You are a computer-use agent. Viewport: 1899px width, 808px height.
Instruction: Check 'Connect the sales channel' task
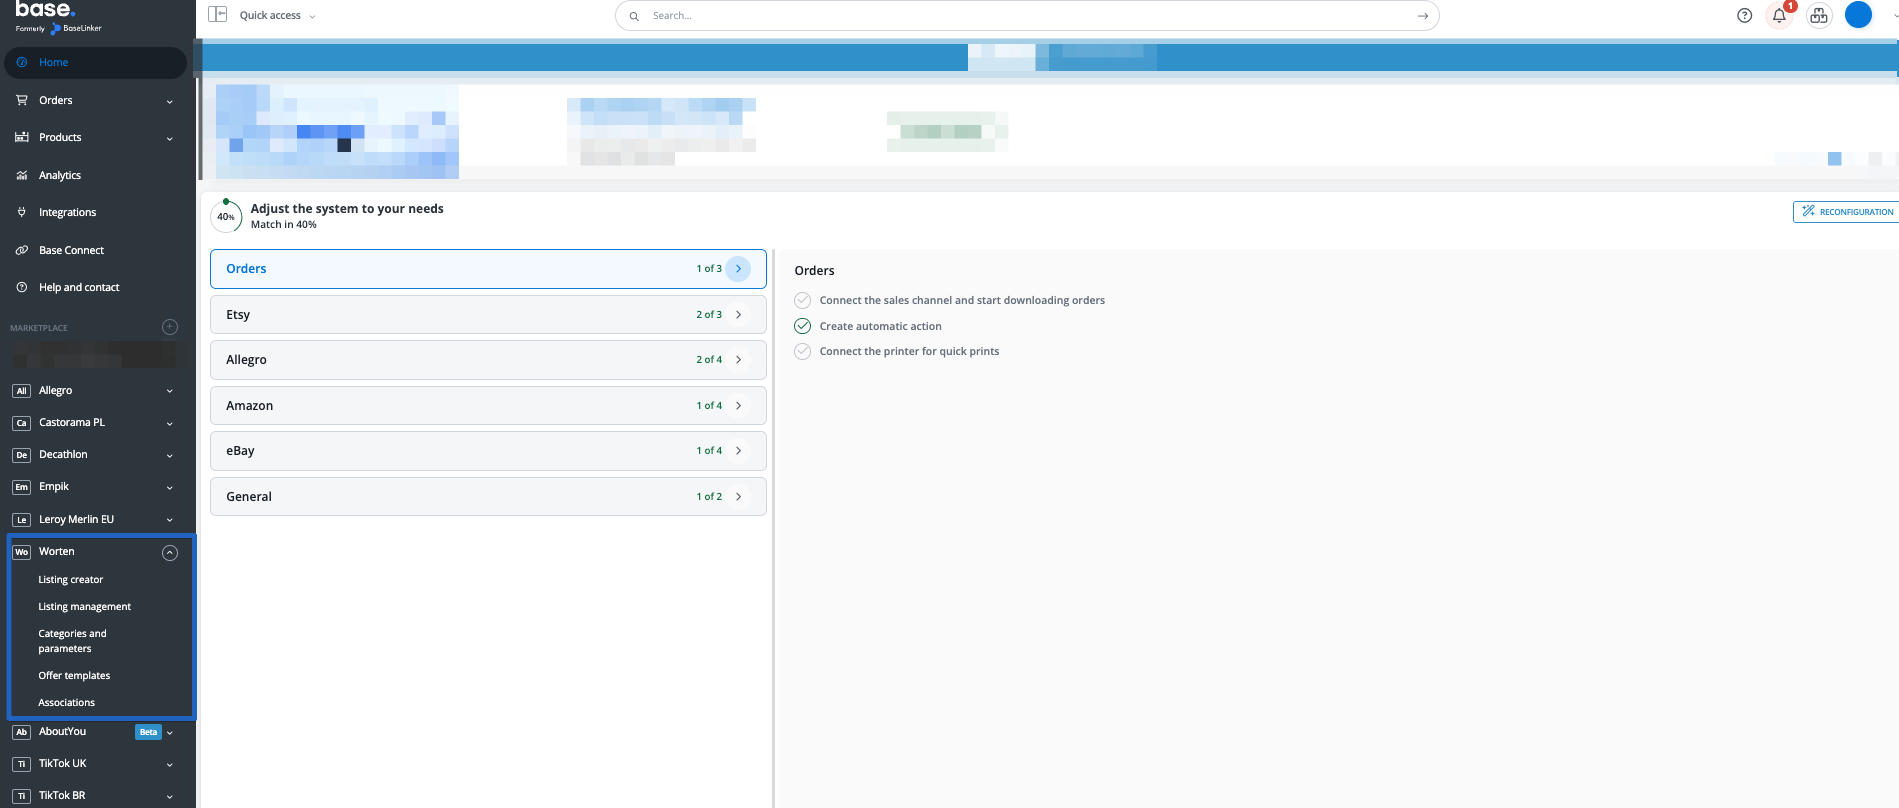802,300
